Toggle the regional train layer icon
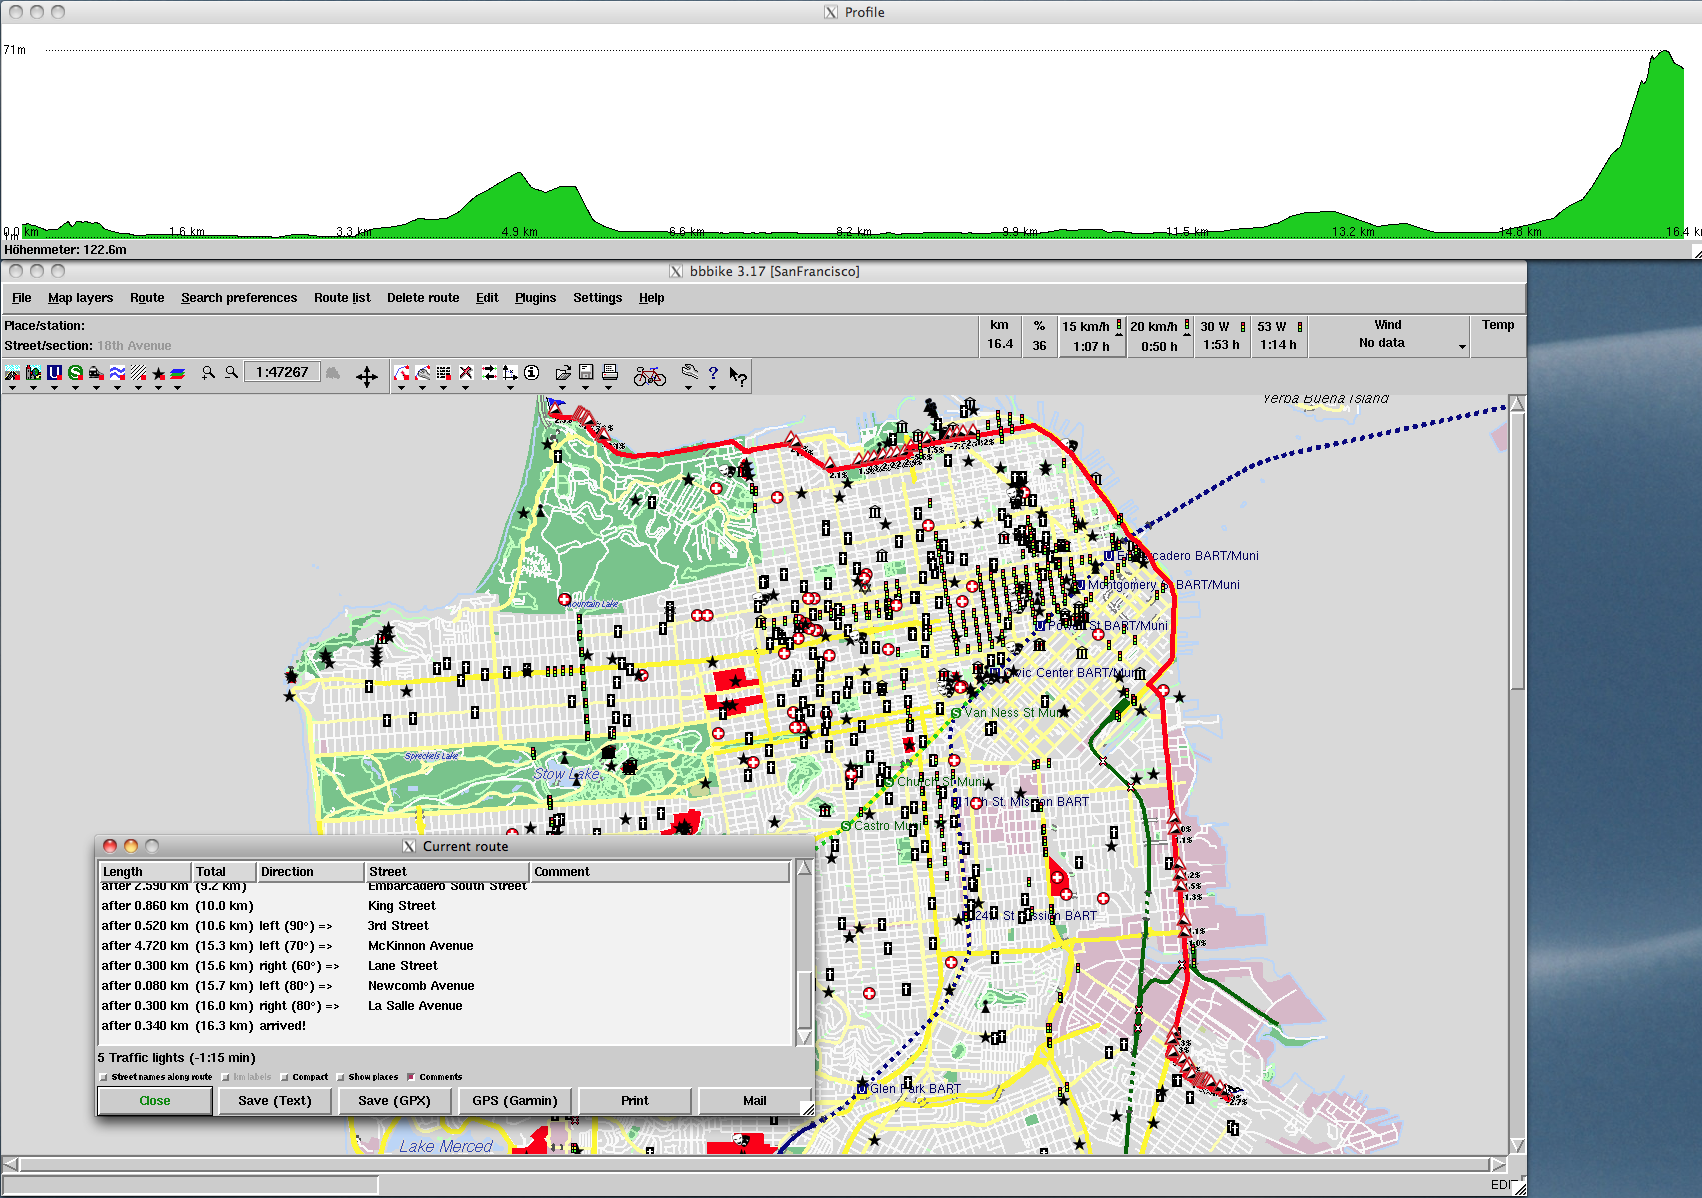Screen dimensions: 1702x1198 coord(96,373)
